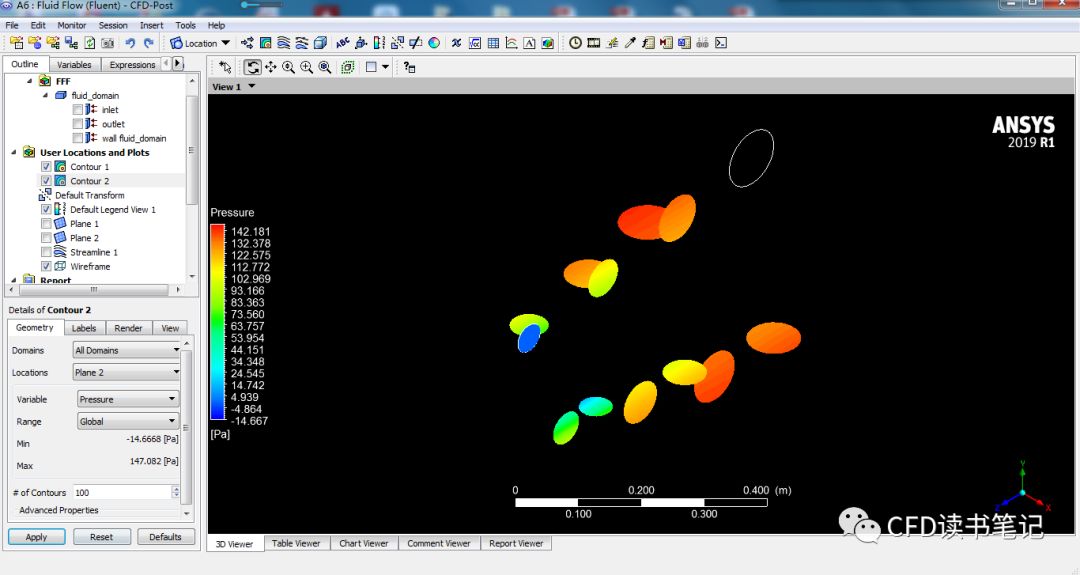1080x575 pixels.
Task: Select the Probe tool icon
Action: tap(630, 43)
